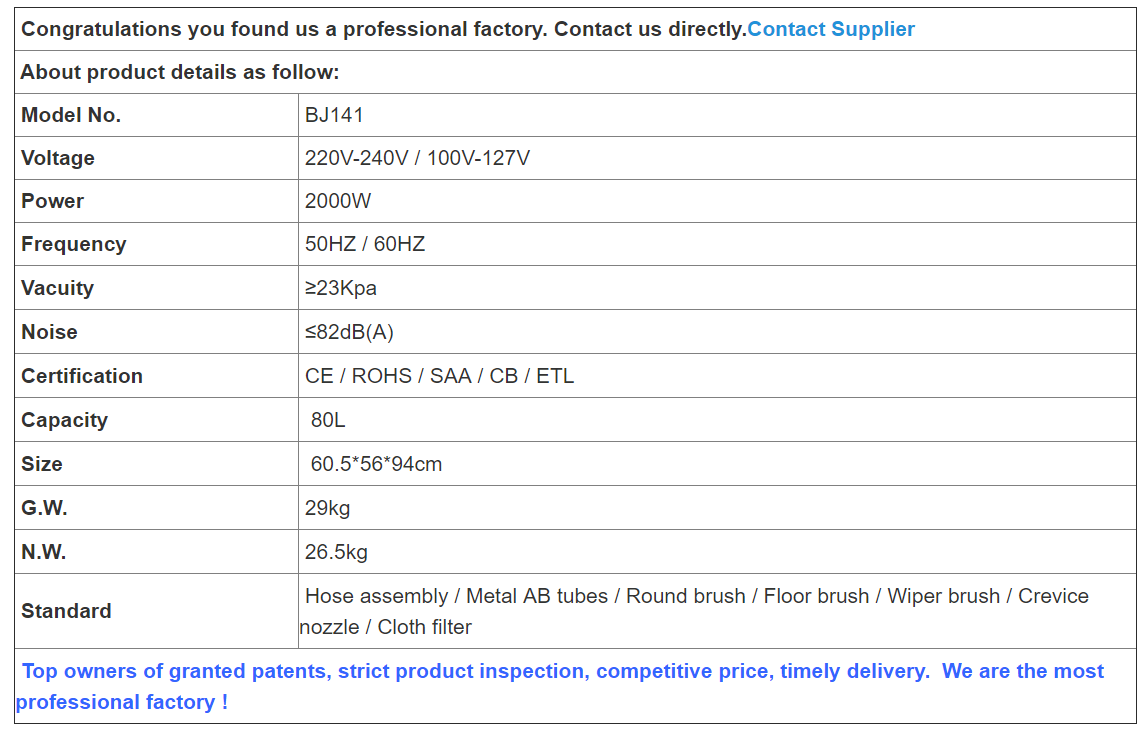The image size is (1144, 731).
Task: Click the 26.5kg net weight value
Action: (x=336, y=552)
